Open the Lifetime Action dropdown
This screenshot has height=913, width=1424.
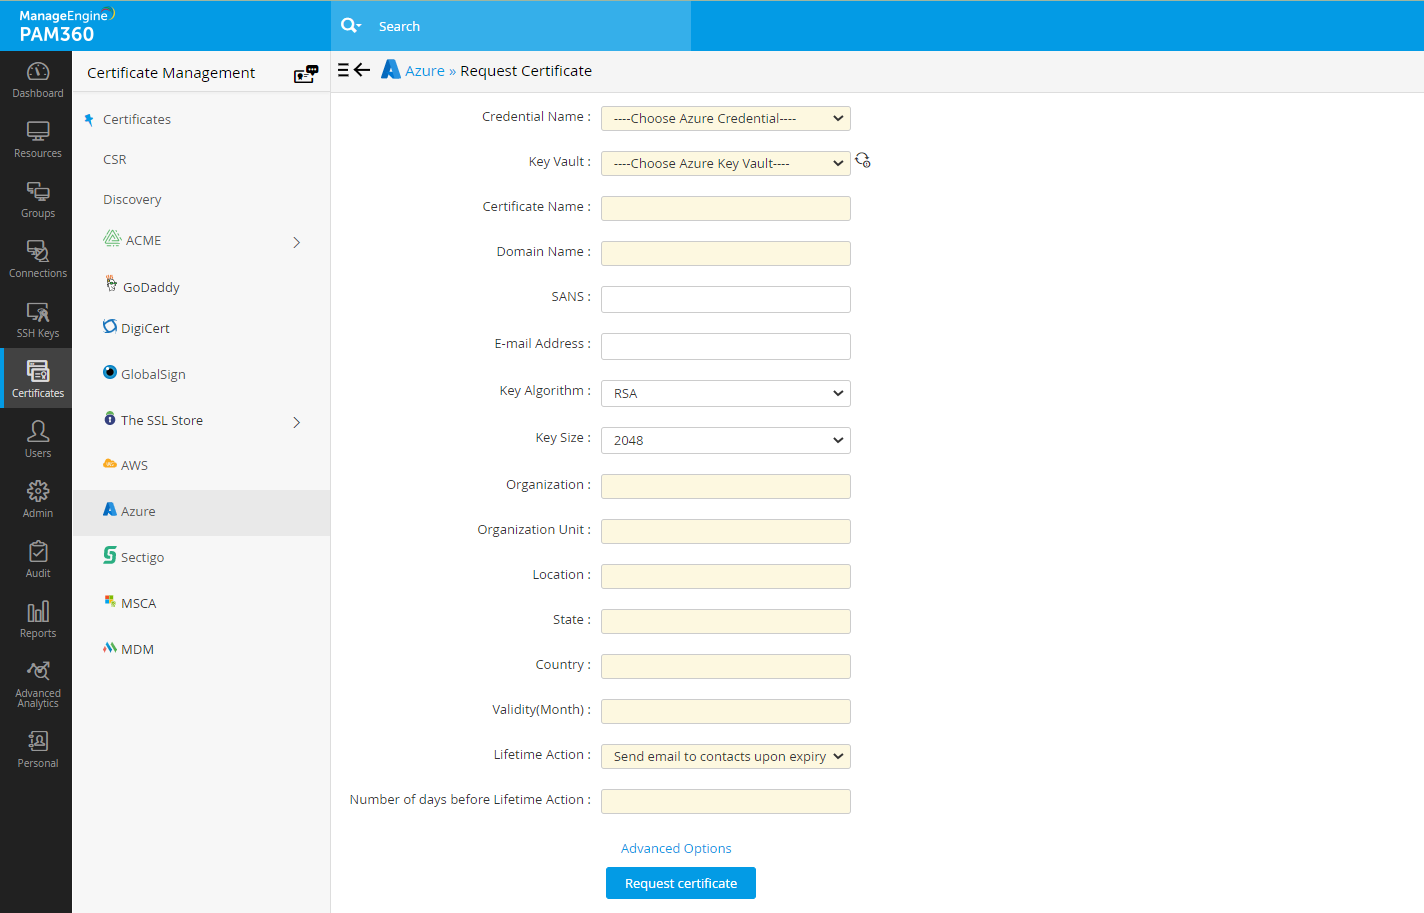coord(725,756)
